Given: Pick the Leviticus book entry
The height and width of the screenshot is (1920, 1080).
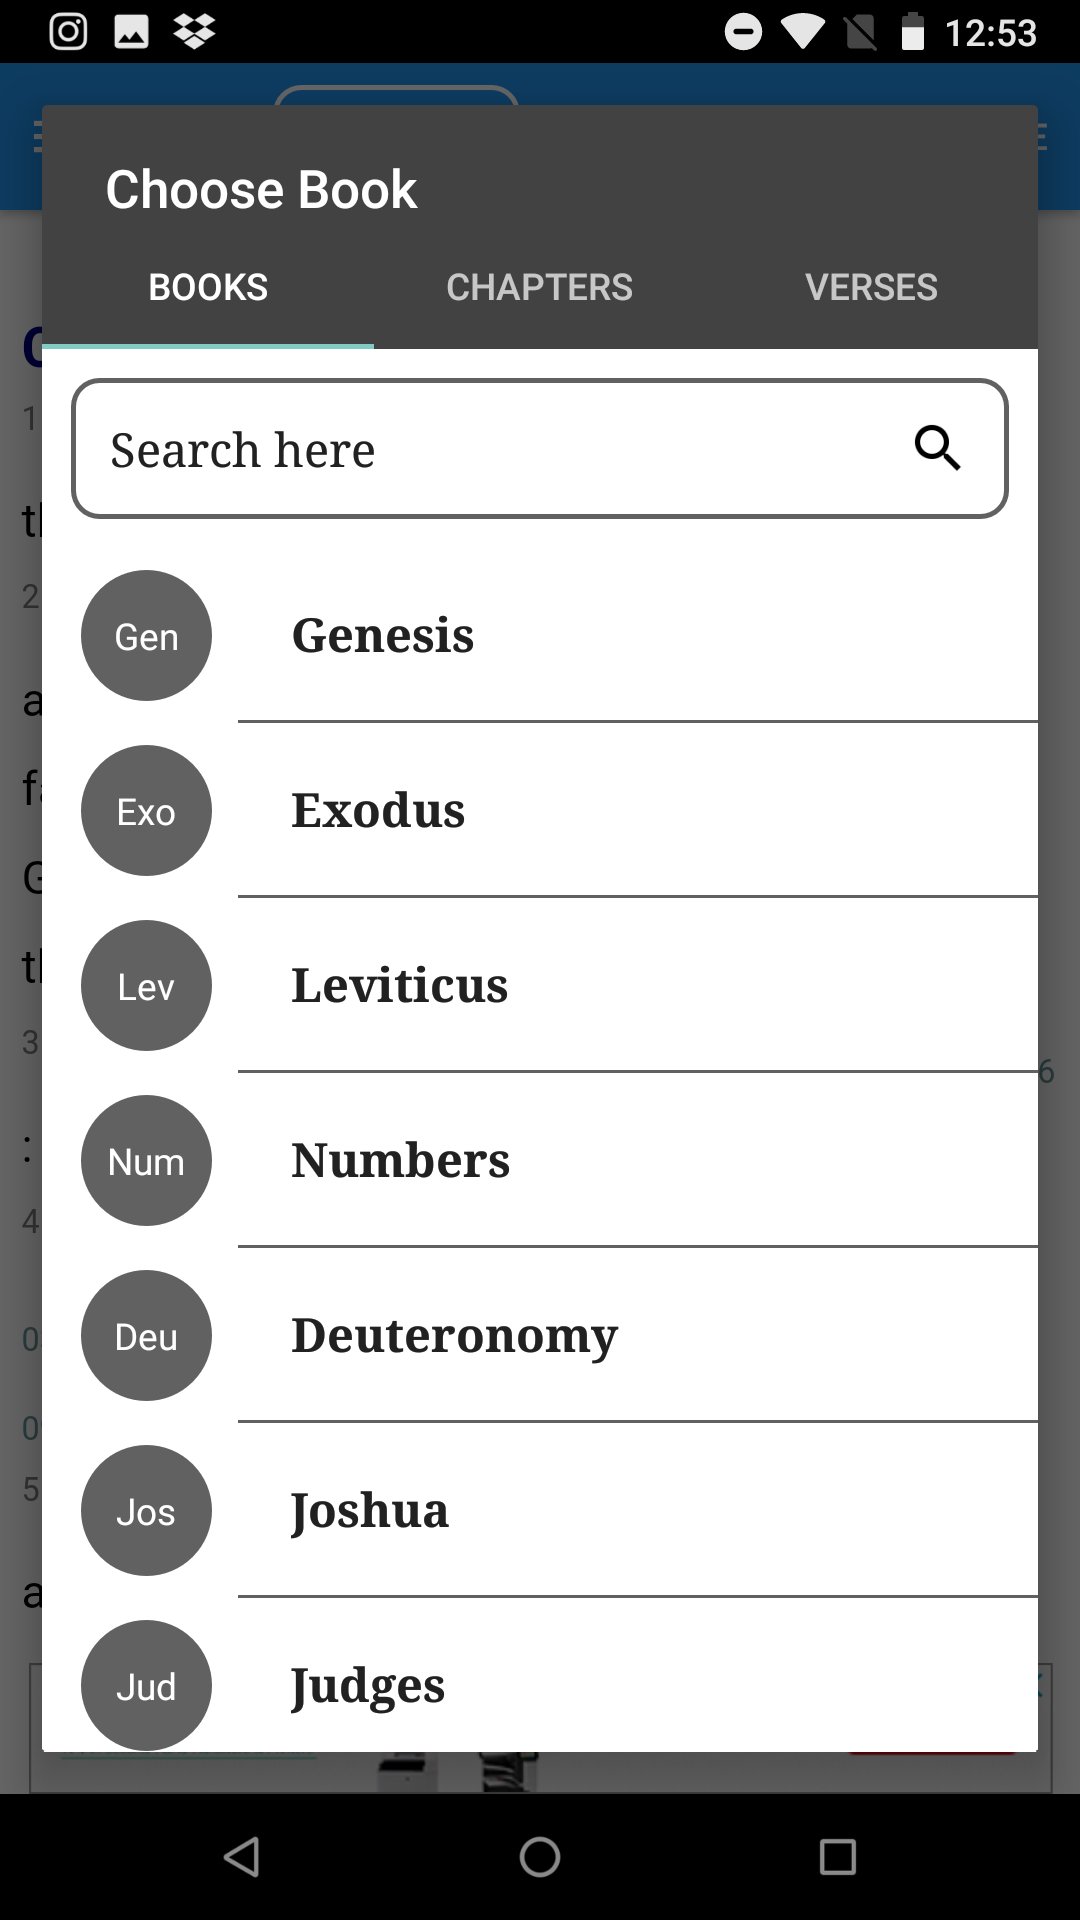Looking at the screenshot, I should click(399, 986).
